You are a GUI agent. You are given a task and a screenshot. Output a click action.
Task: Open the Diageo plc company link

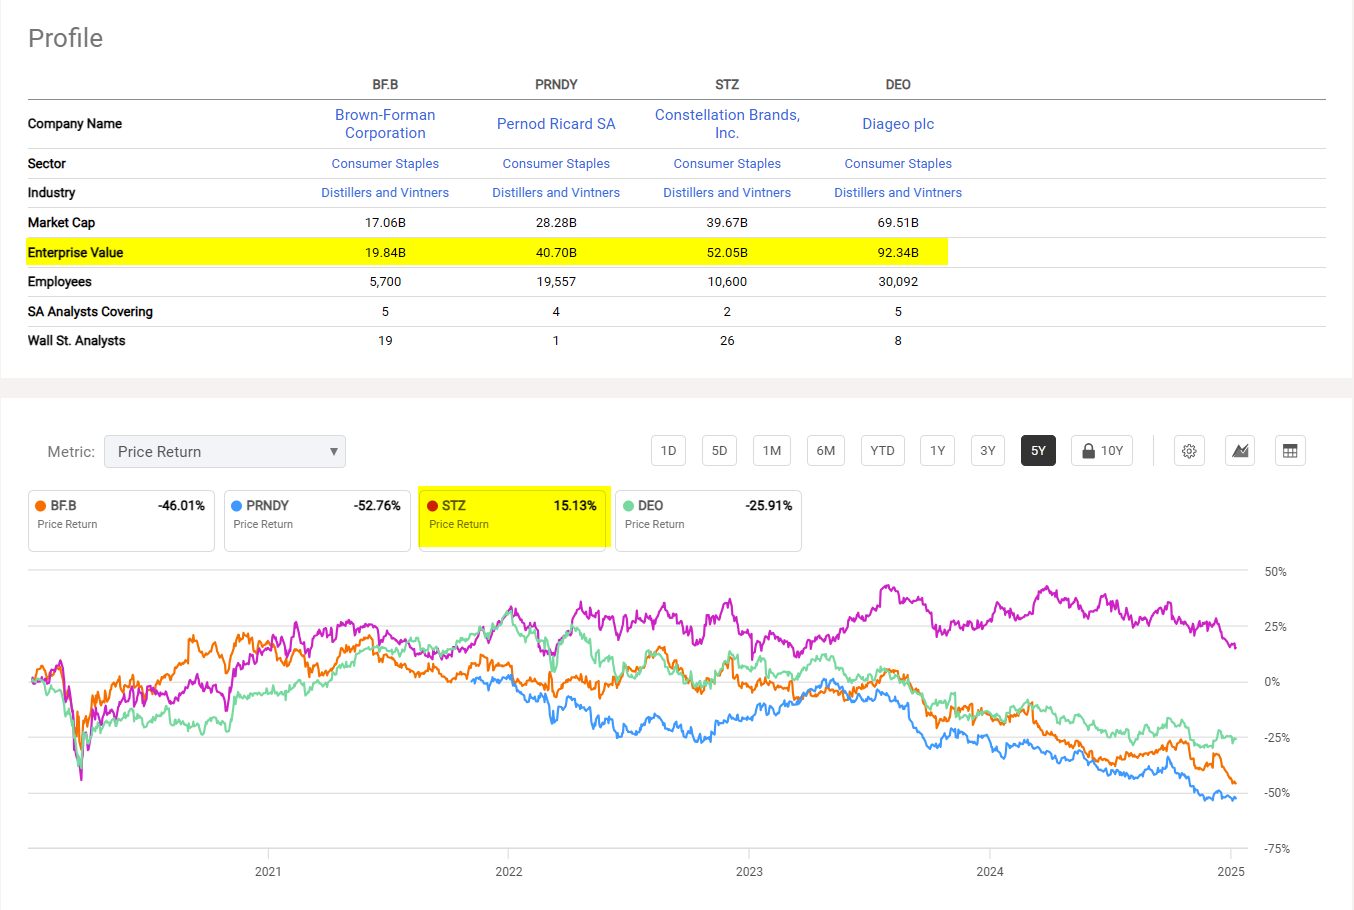(898, 124)
